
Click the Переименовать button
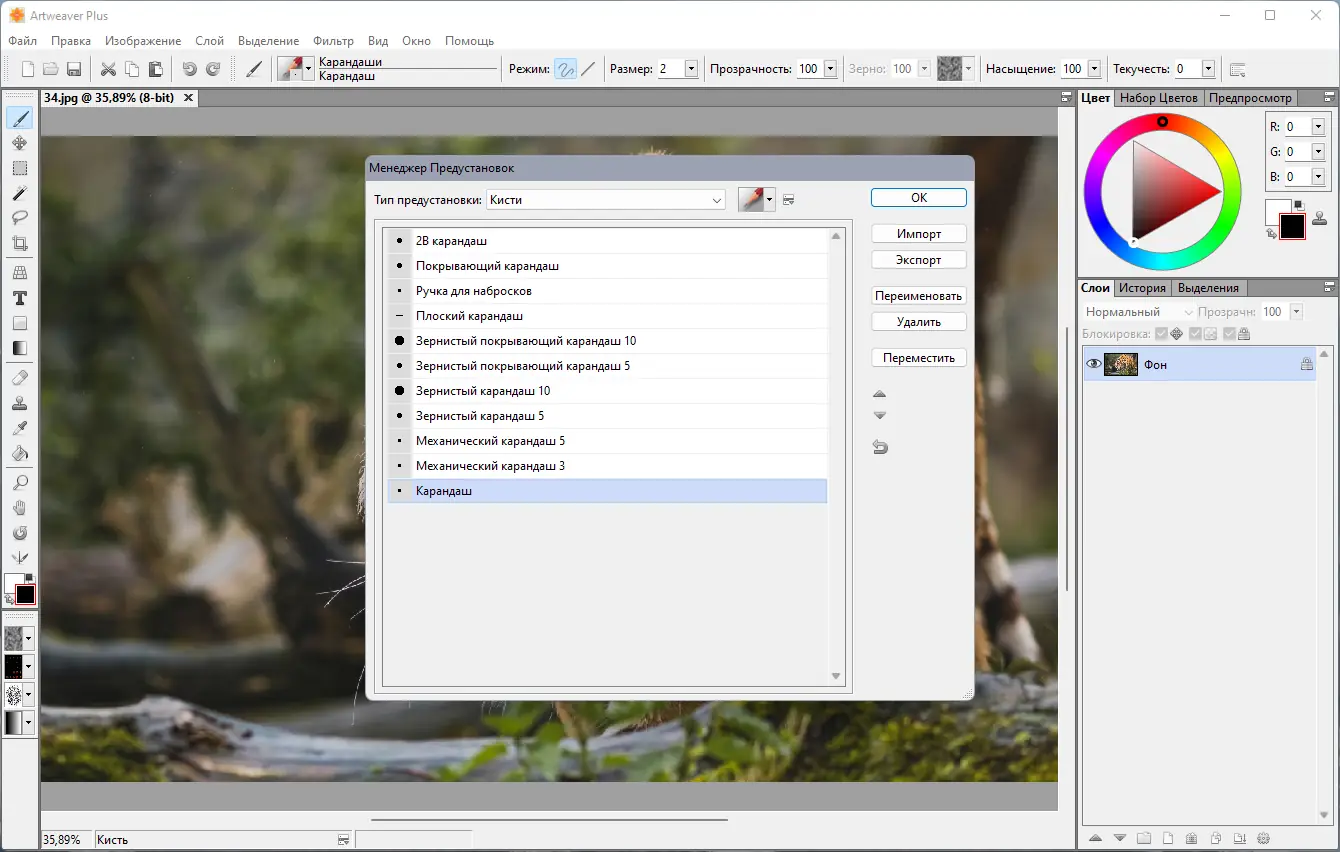click(x=918, y=295)
